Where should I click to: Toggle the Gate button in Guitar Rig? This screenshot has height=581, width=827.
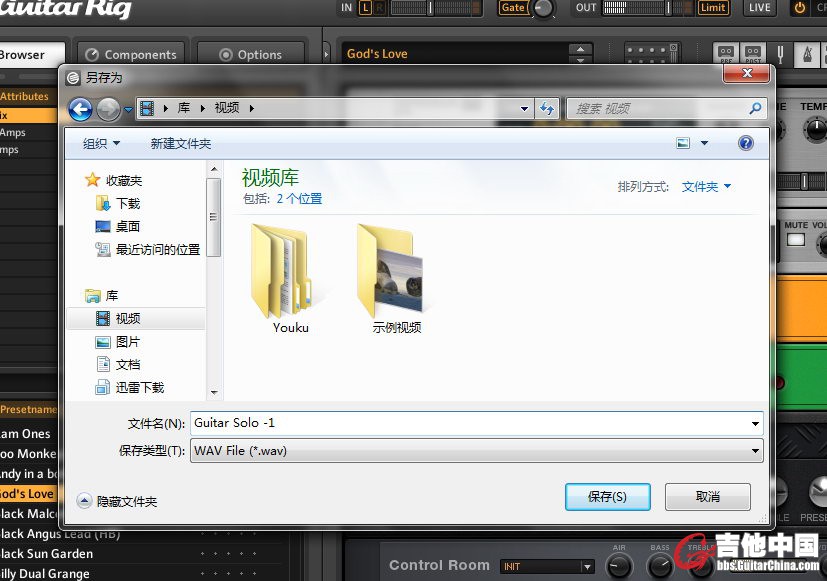point(513,7)
